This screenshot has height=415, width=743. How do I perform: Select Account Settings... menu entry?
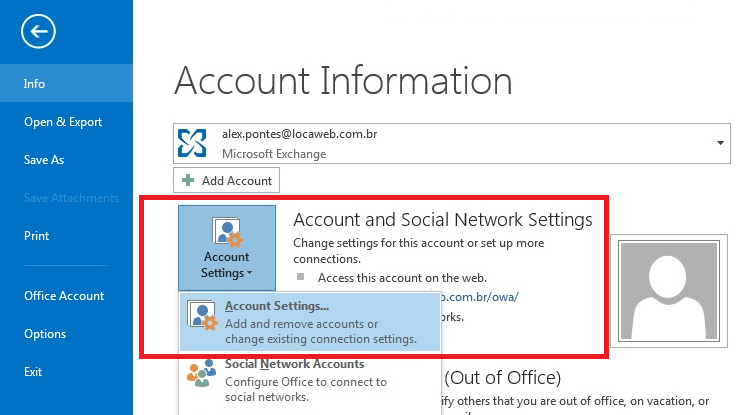pyautogui.click(x=310, y=322)
